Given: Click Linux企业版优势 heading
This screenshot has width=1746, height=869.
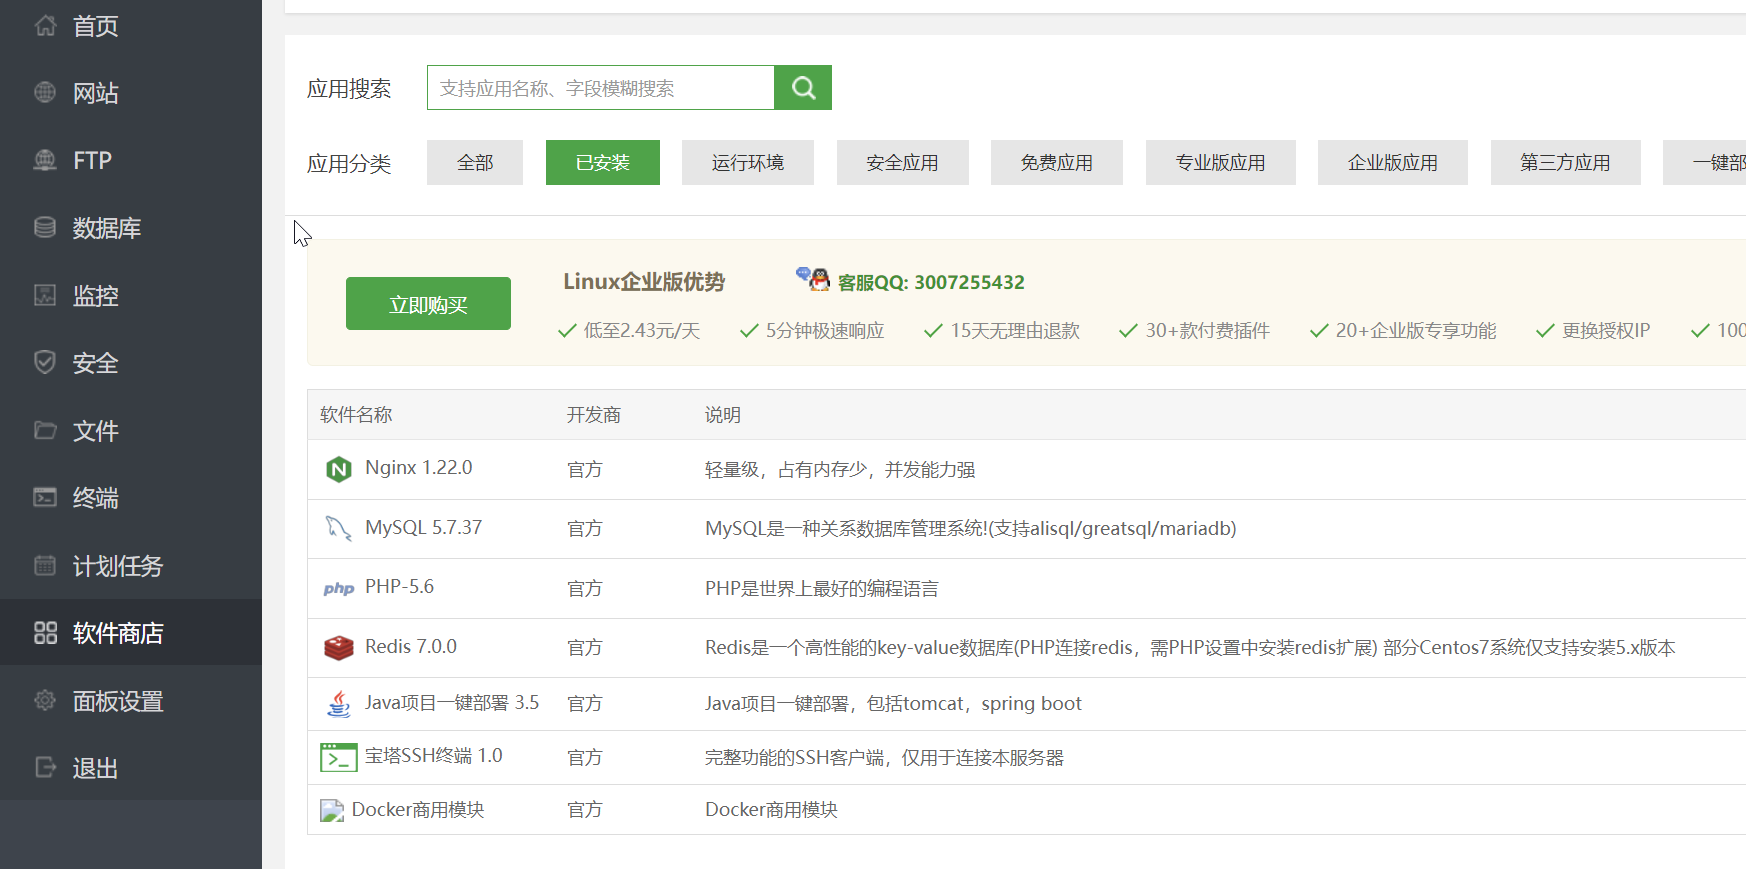Looking at the screenshot, I should point(644,282).
